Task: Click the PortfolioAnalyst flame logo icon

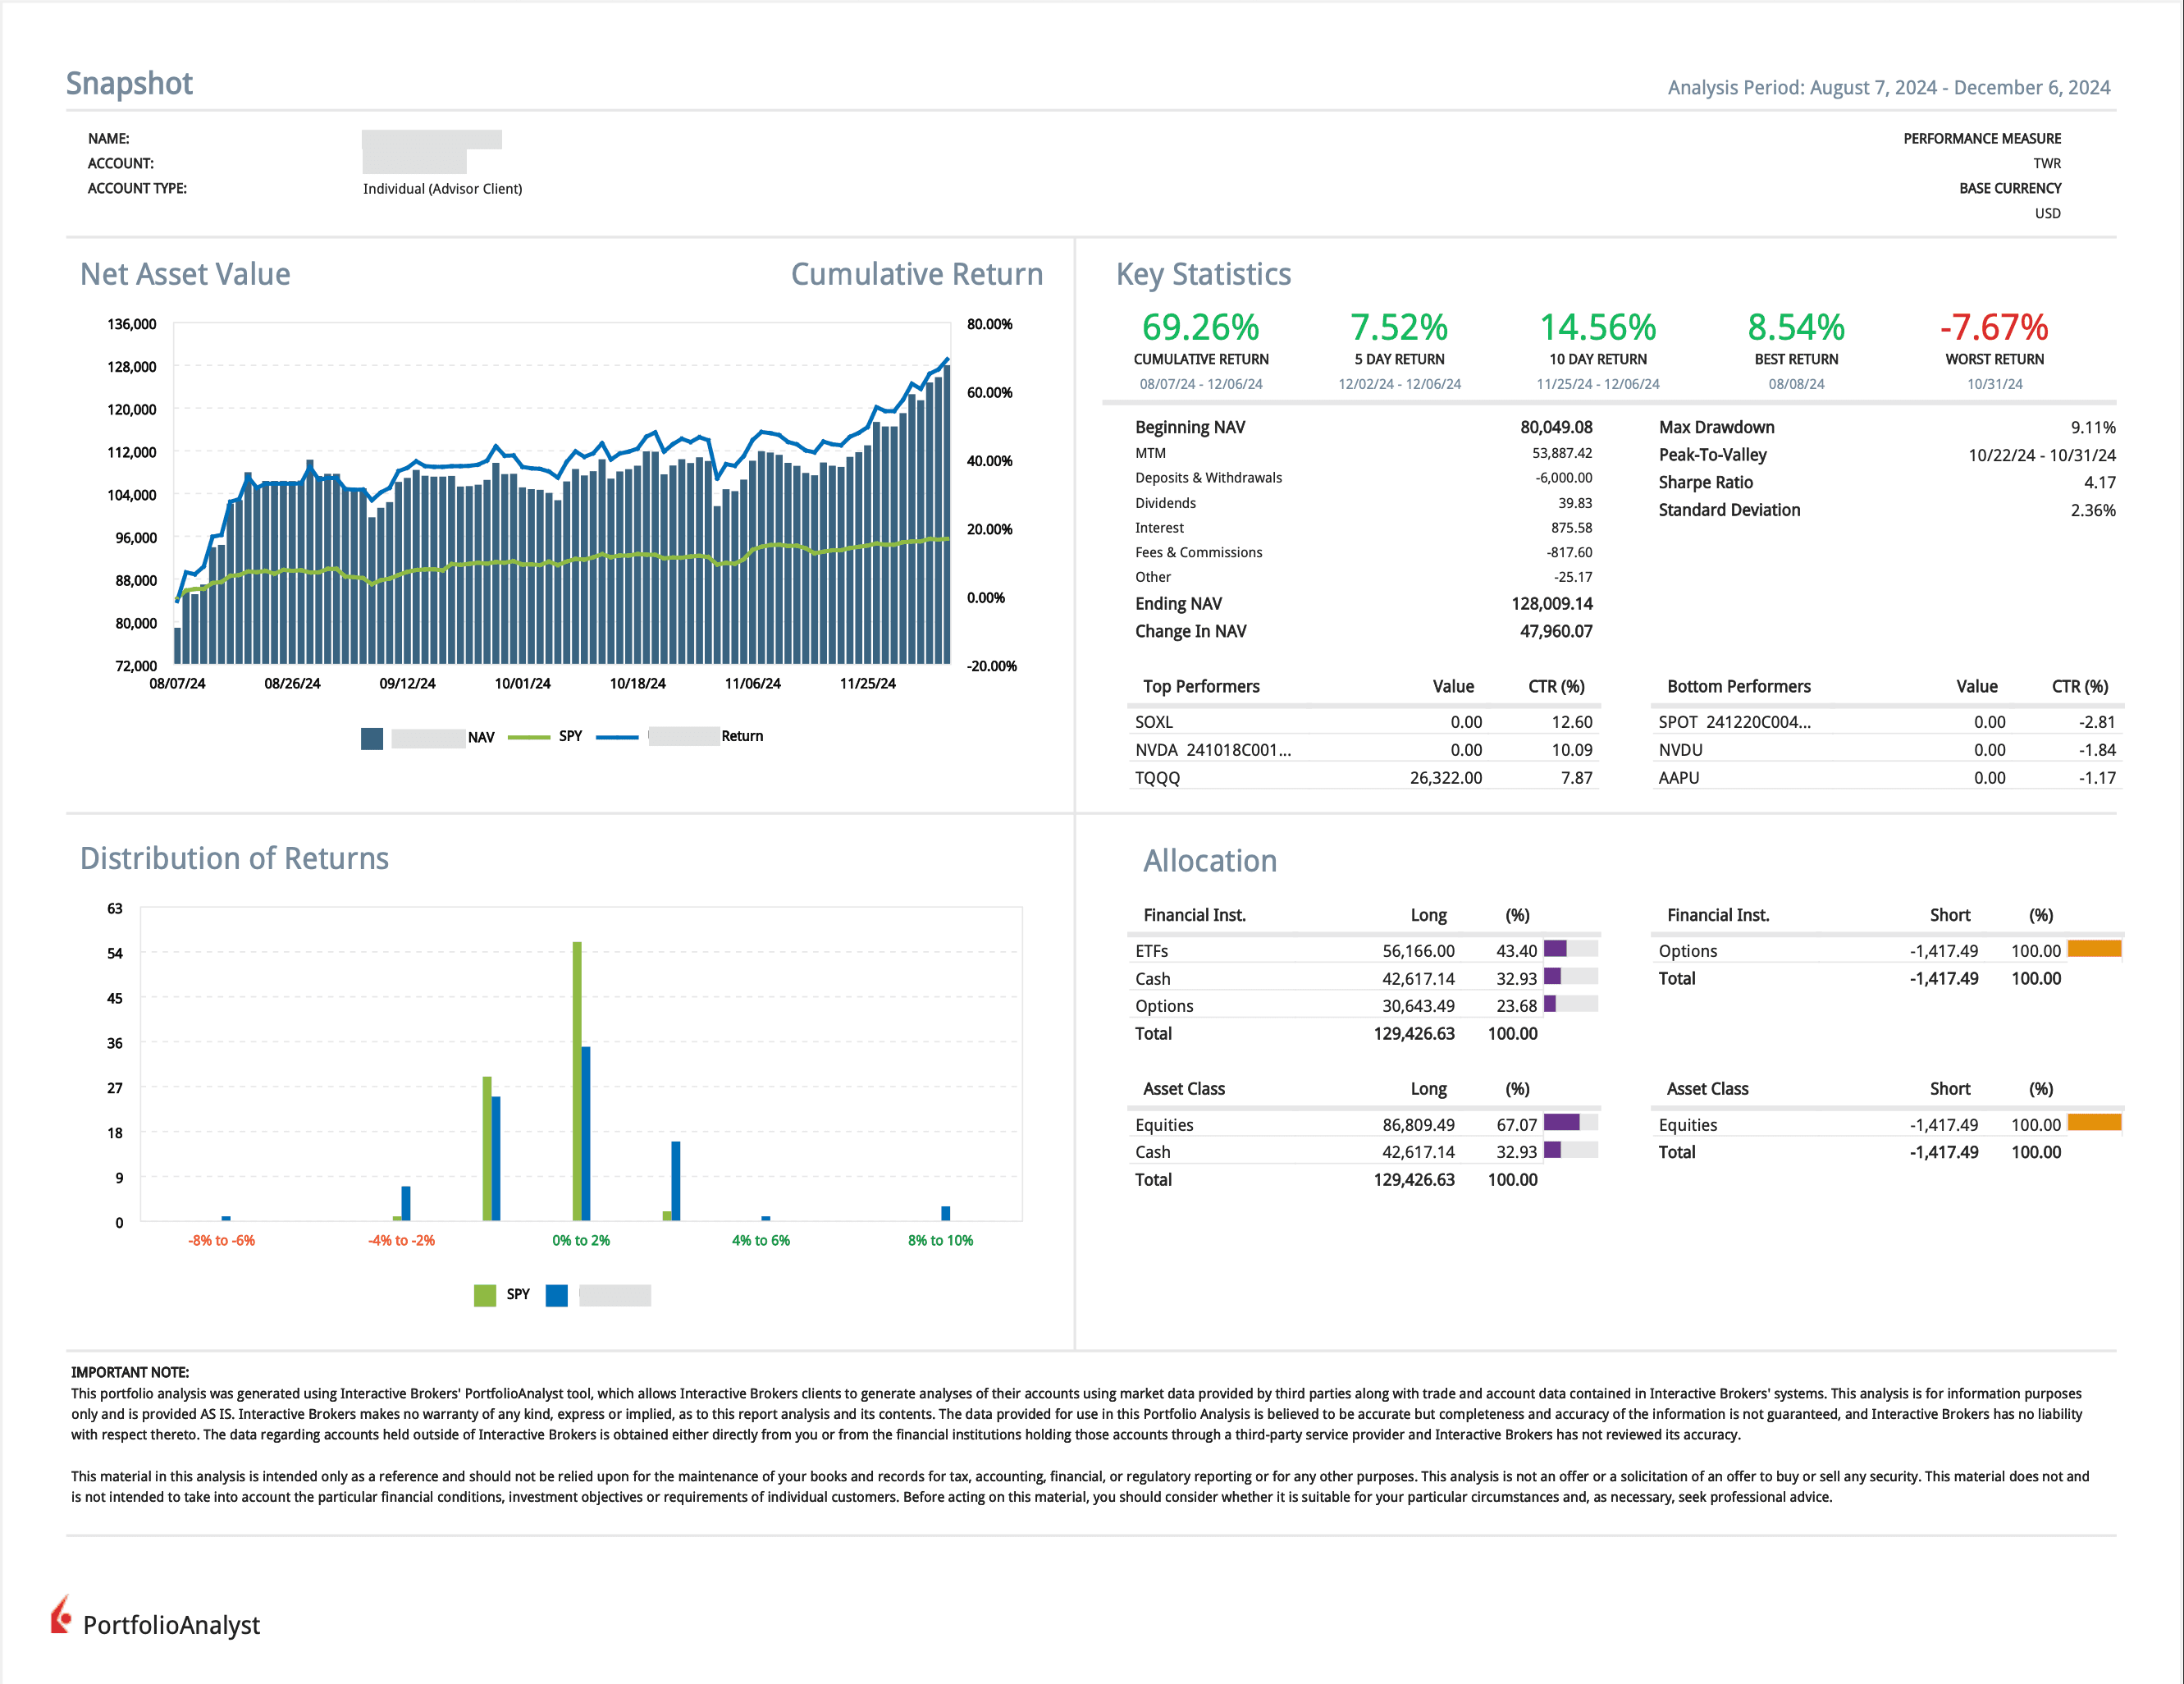Action: pos(61,1615)
